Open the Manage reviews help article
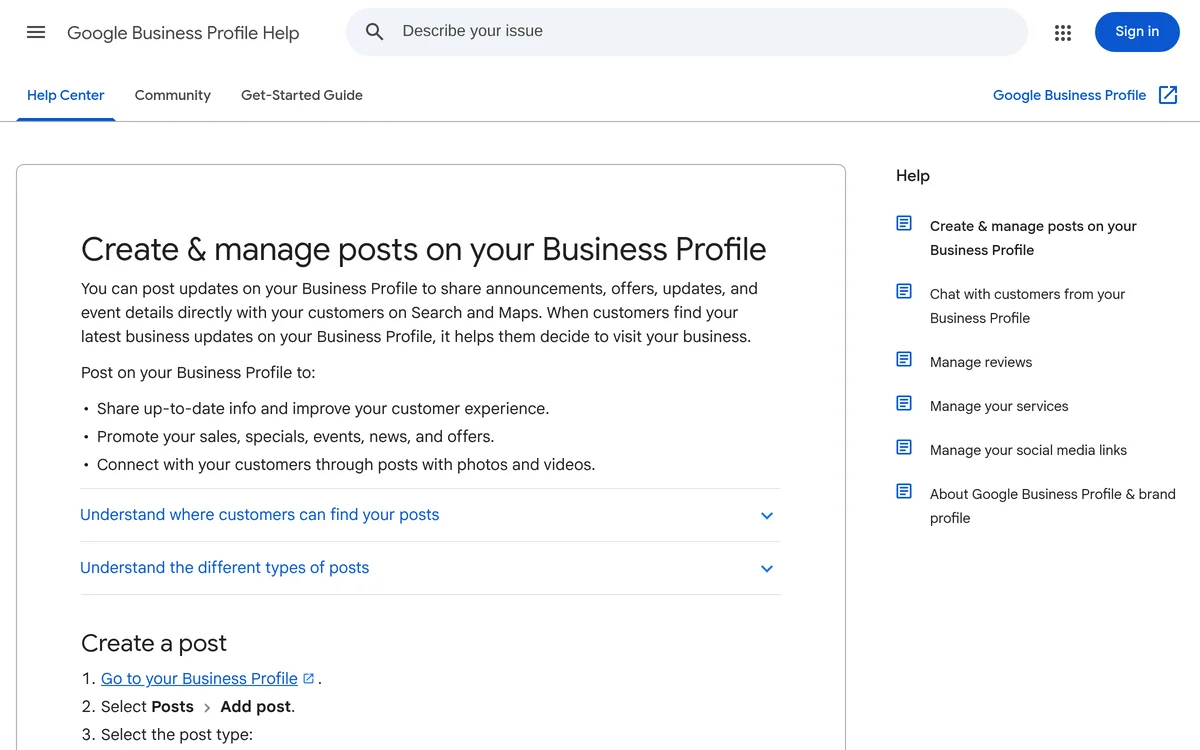Screen dimensions: 1200x750 (x=981, y=362)
